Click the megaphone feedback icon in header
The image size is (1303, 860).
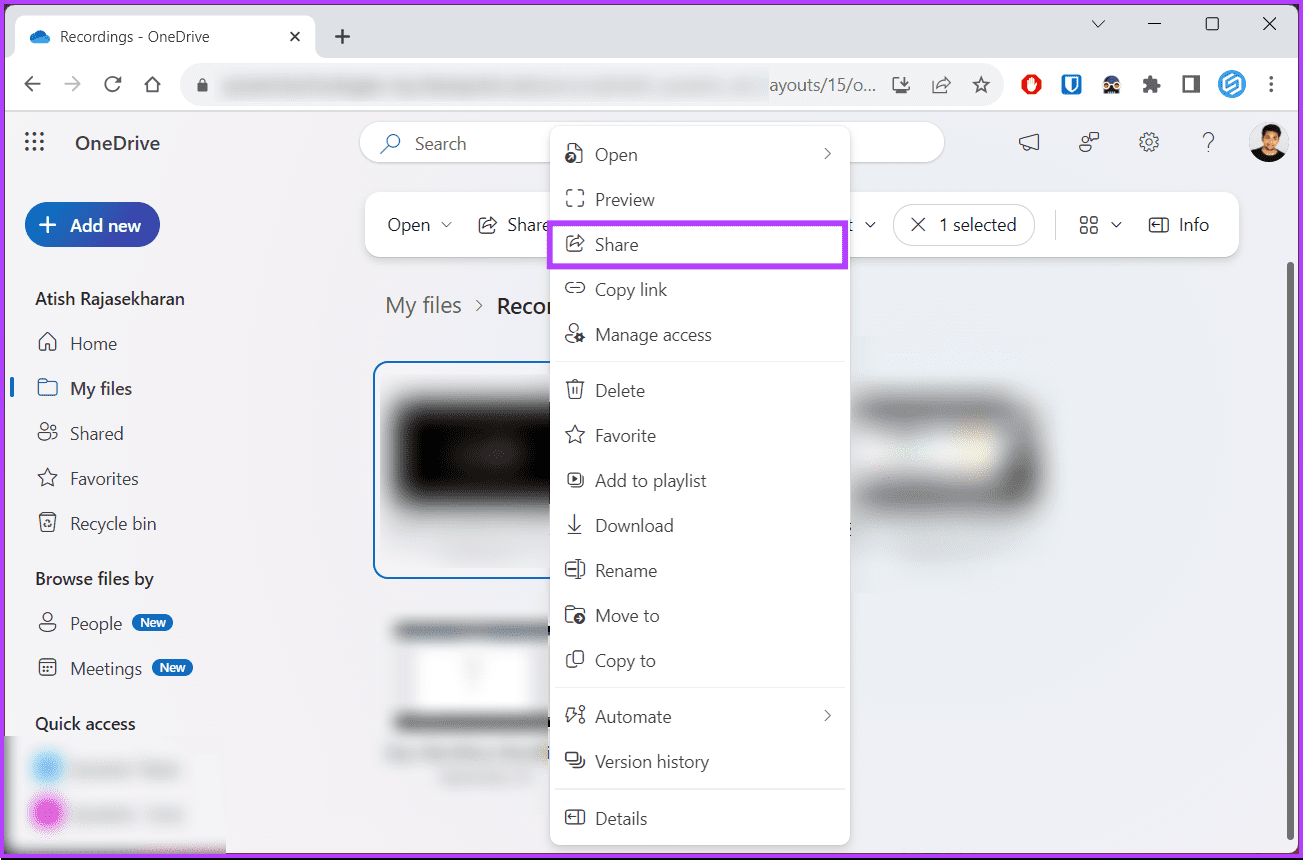1029,143
